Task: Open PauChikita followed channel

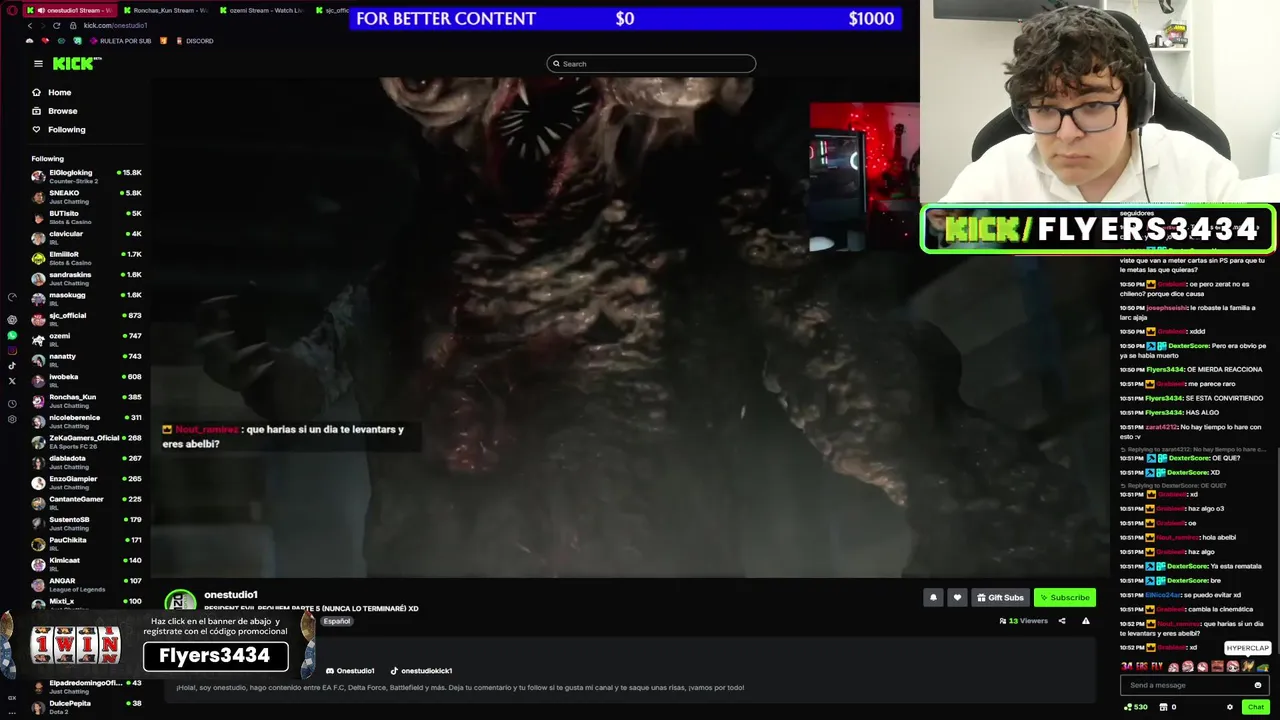Action: click(86, 543)
